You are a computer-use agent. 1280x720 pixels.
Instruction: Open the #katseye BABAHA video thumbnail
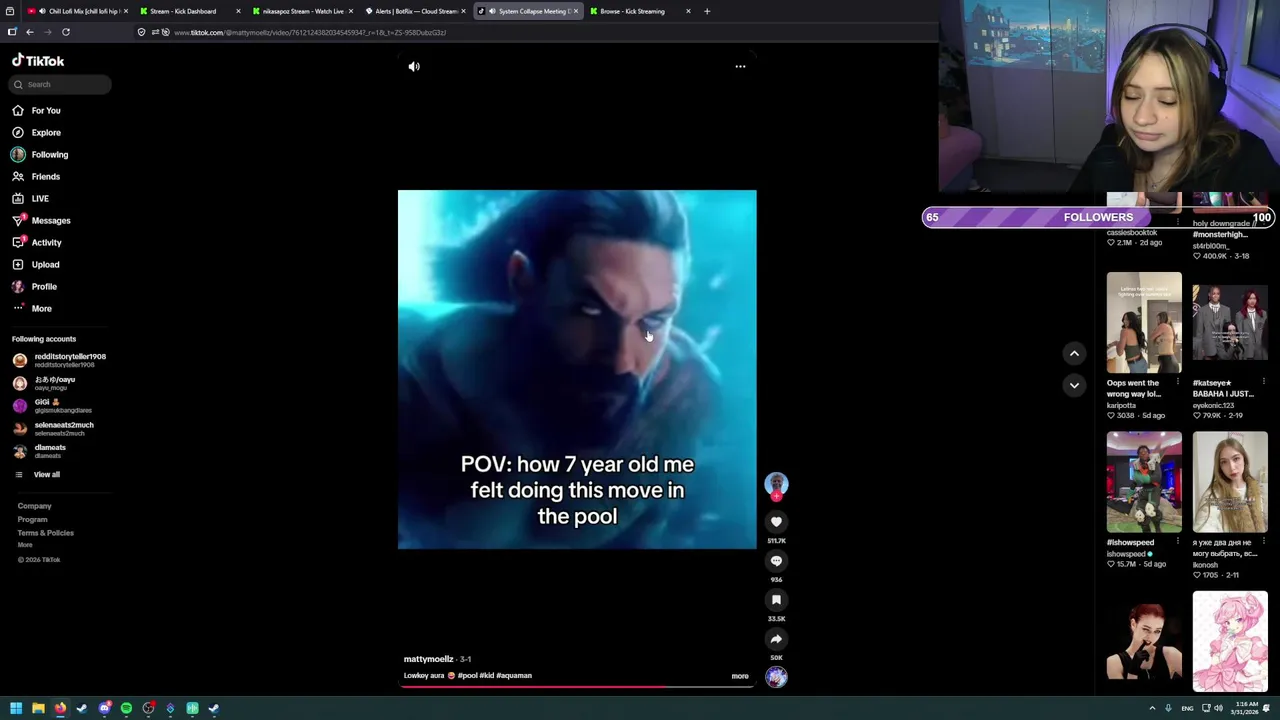point(1230,322)
